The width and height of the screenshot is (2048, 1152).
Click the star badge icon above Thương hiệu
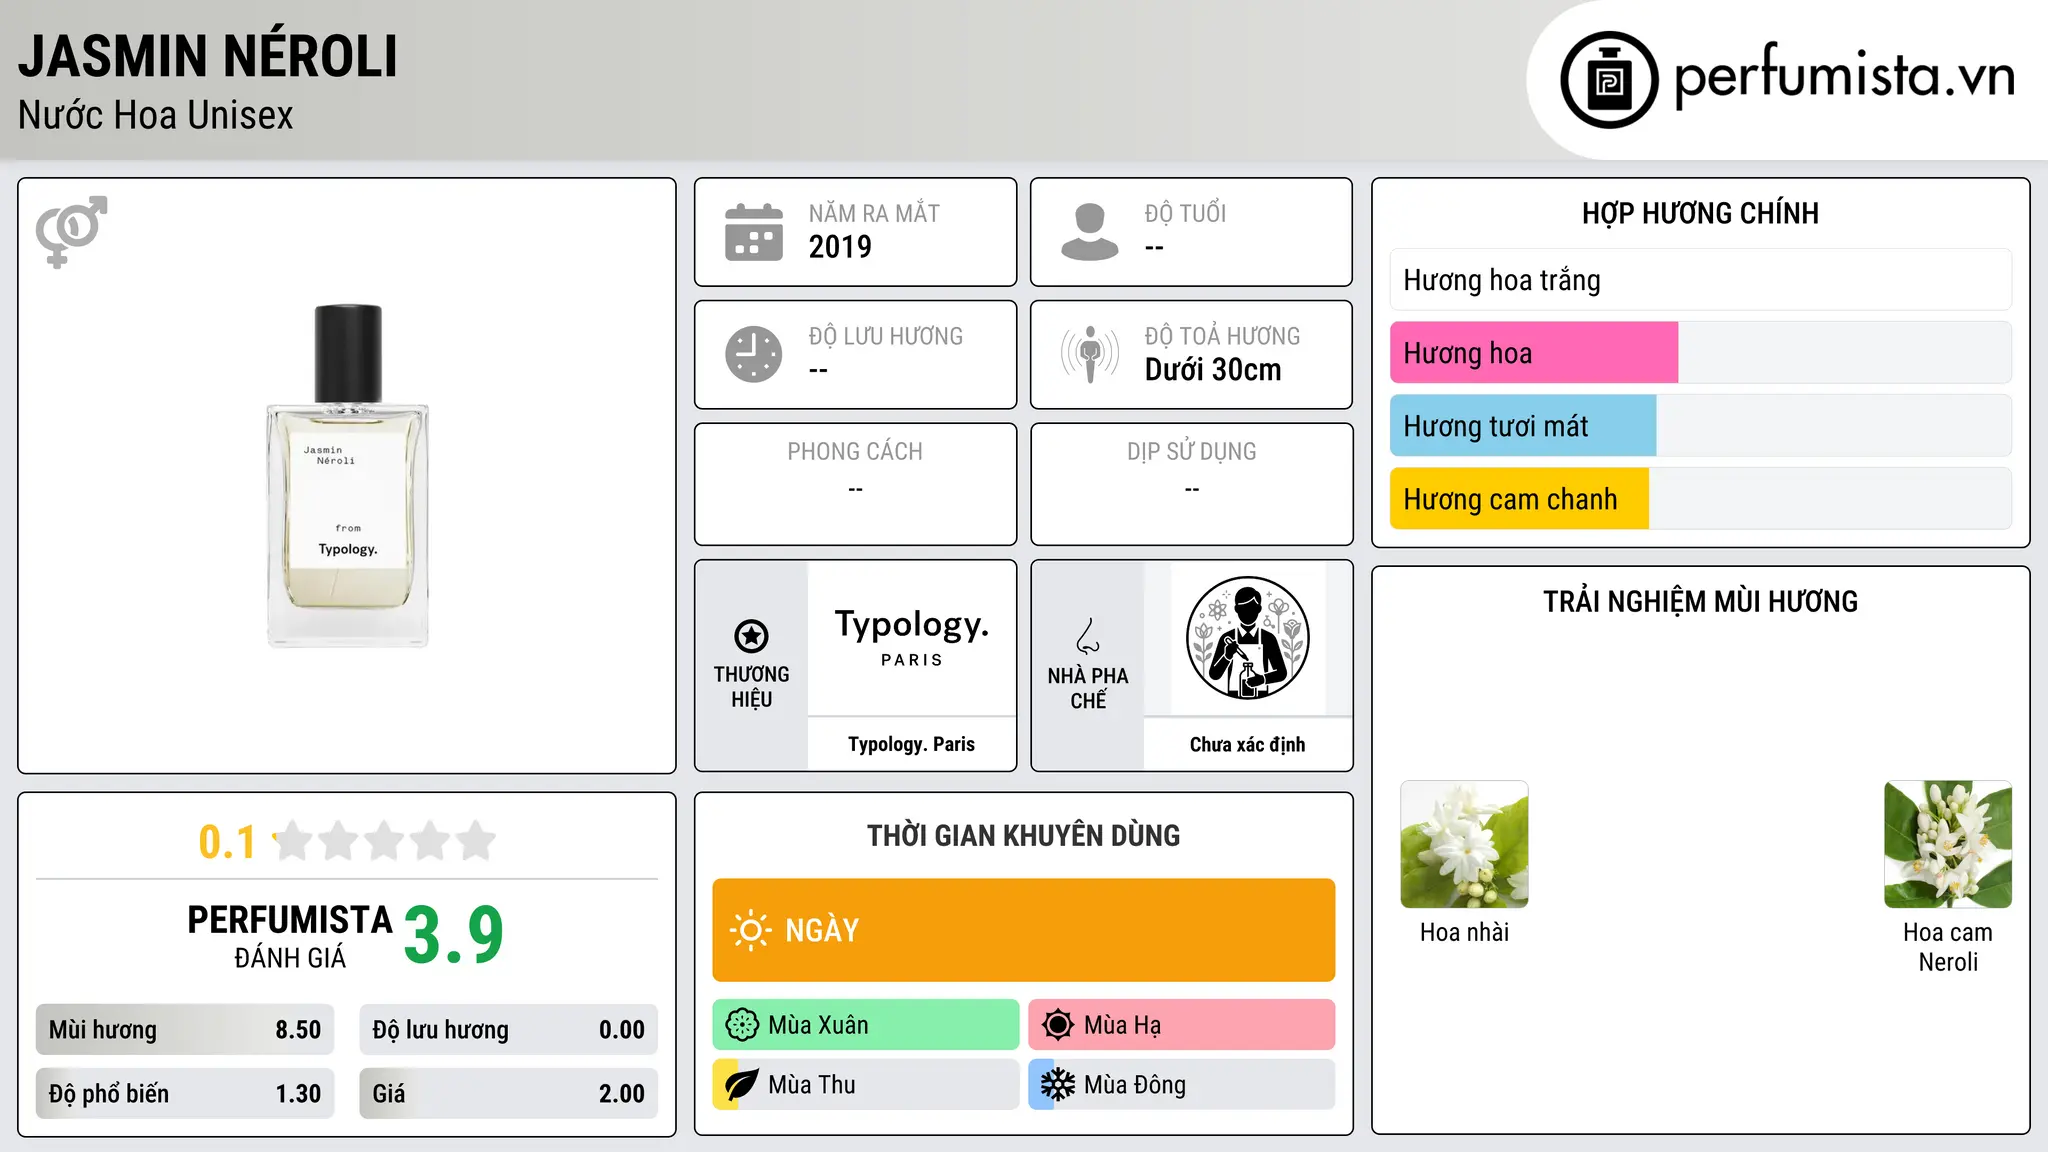pyautogui.click(x=751, y=635)
